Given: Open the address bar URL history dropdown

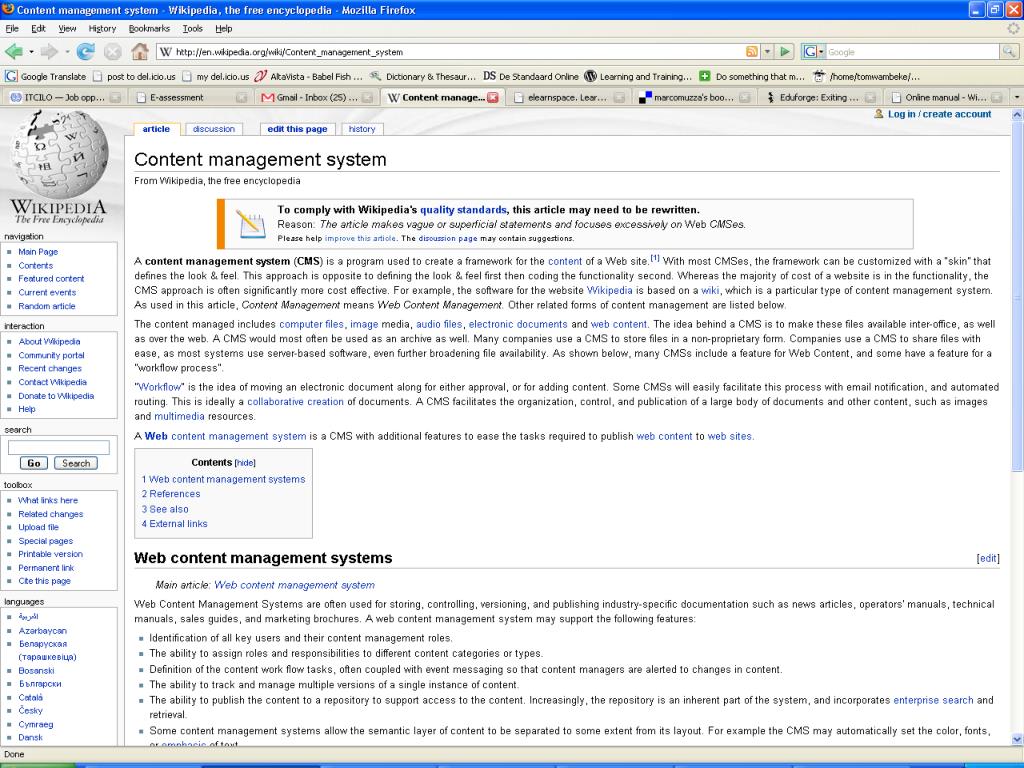Looking at the screenshot, I should click(x=768, y=52).
